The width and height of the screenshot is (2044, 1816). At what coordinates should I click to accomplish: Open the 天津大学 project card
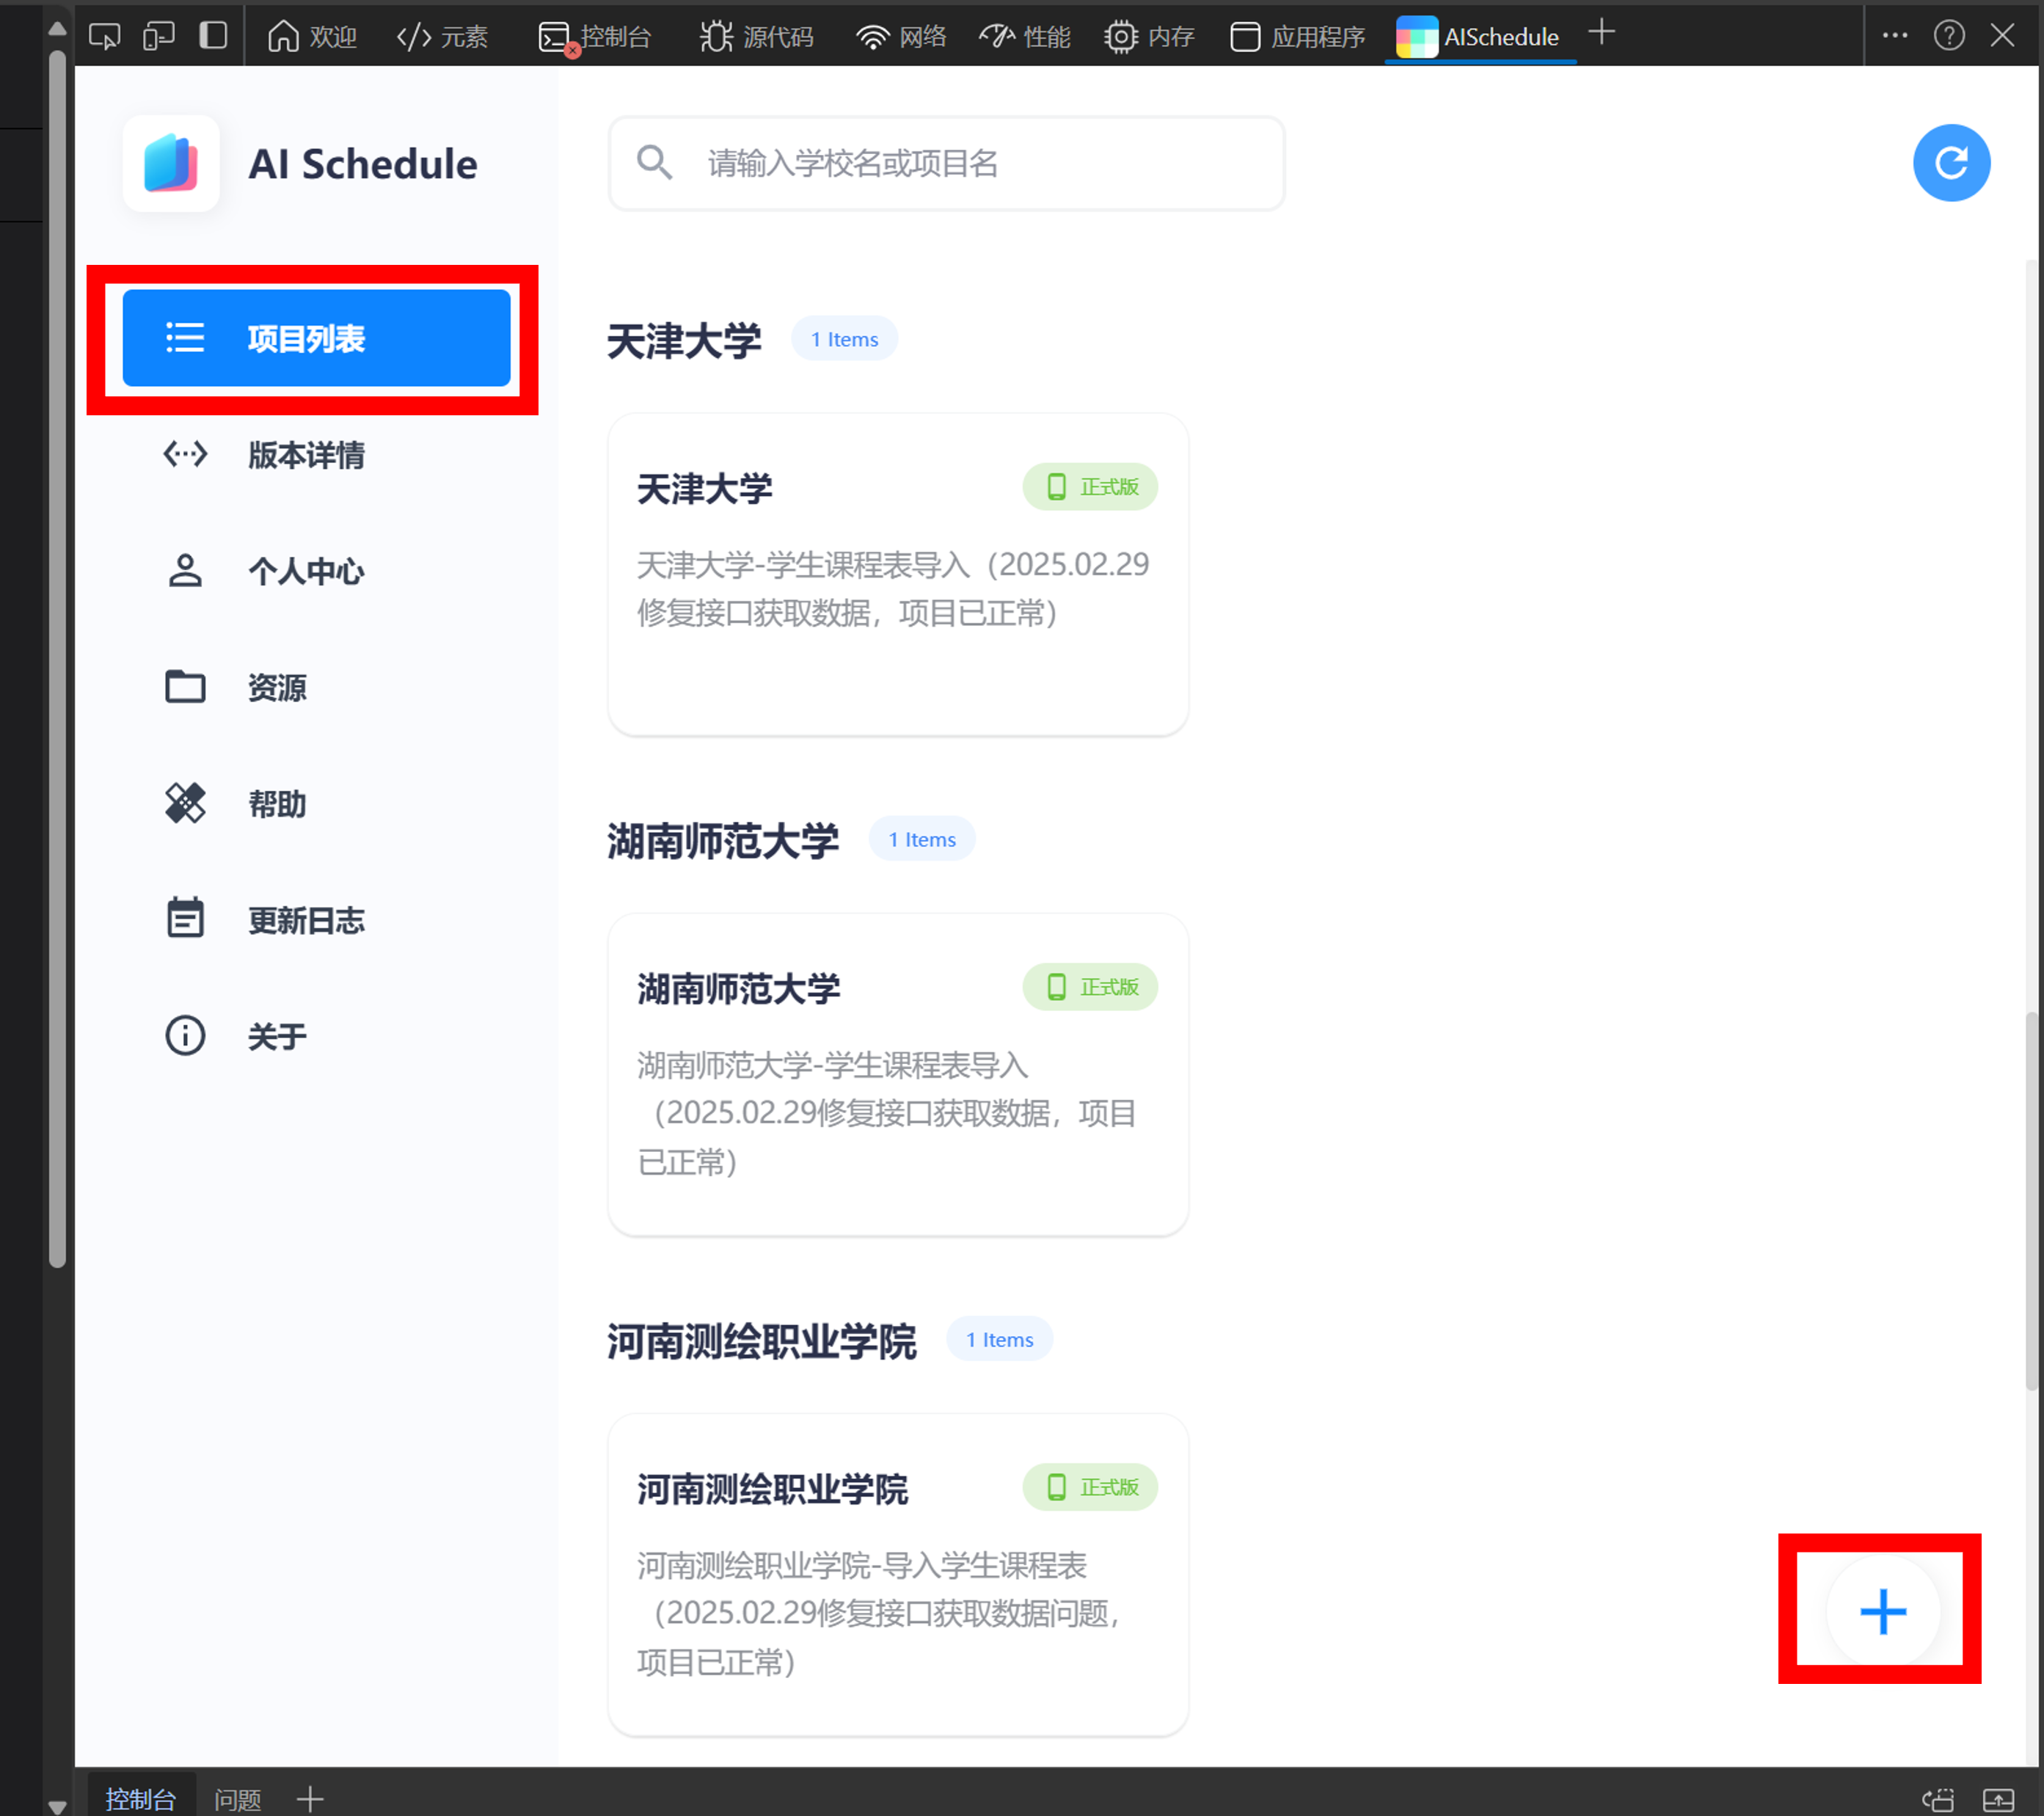pyautogui.click(x=897, y=574)
